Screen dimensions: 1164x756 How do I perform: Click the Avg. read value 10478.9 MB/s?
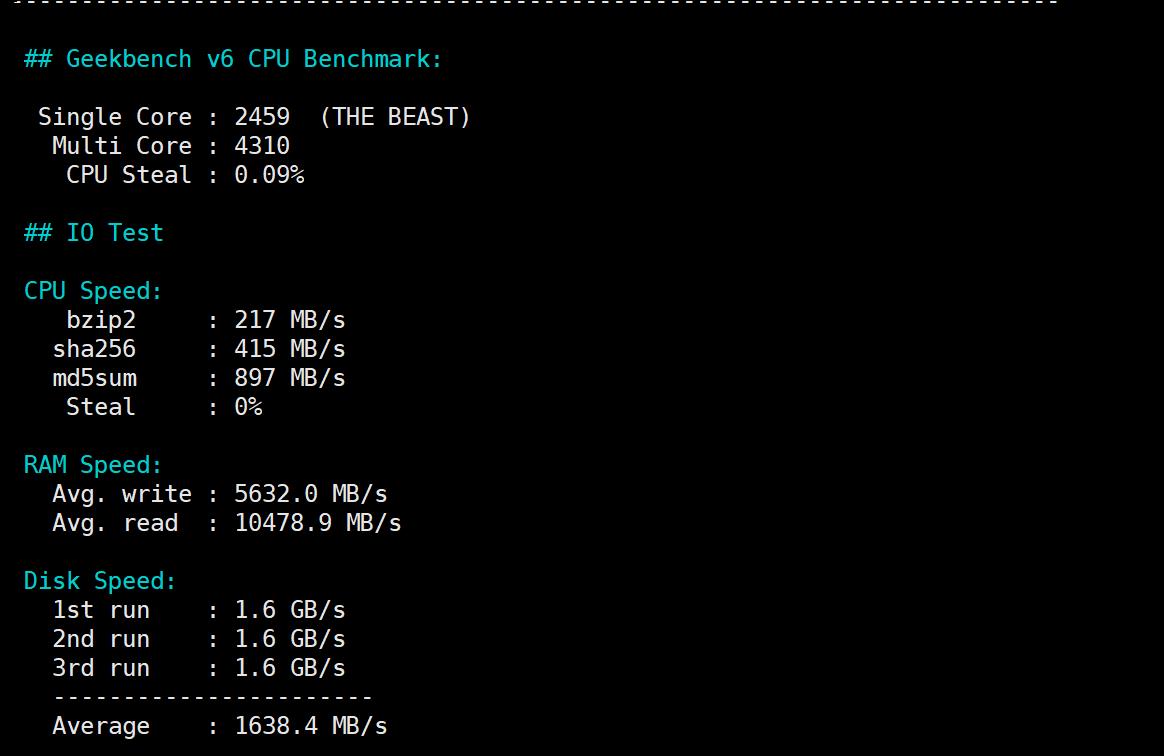pos(318,523)
